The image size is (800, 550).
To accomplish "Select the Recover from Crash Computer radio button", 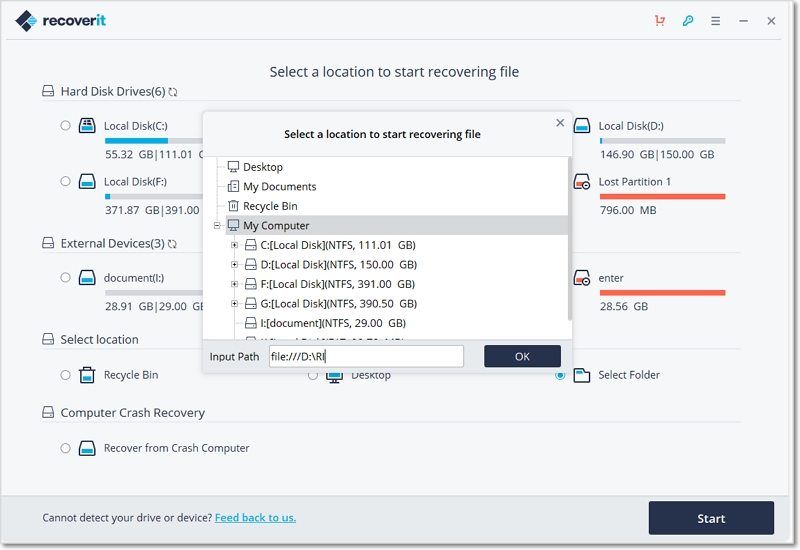I will (65, 448).
